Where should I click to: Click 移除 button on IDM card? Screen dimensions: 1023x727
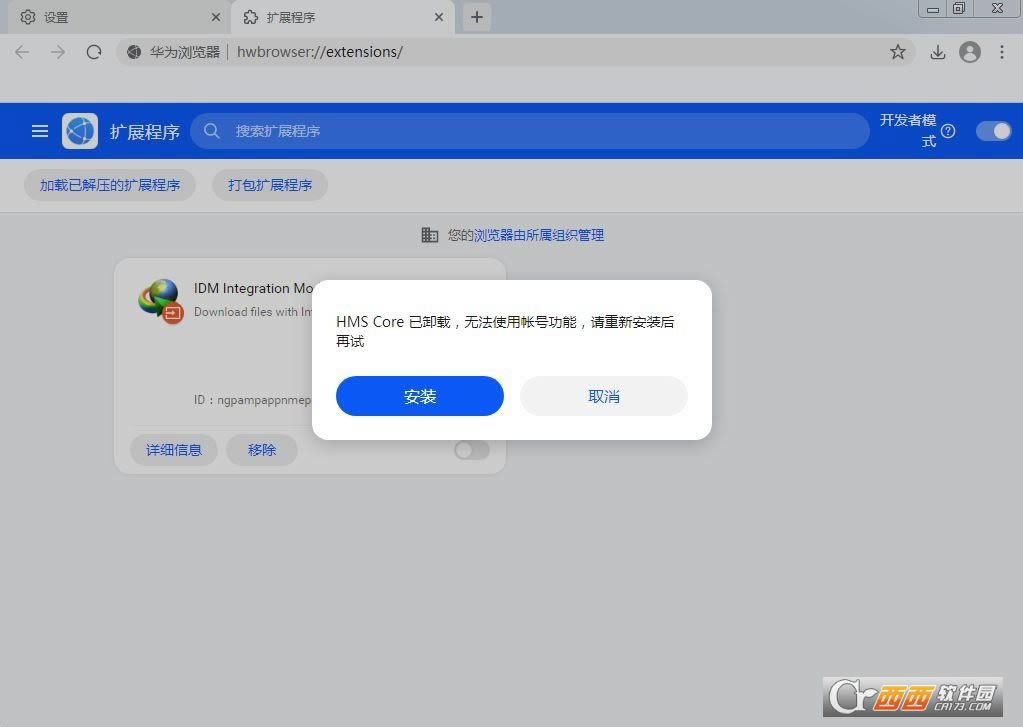click(x=262, y=450)
